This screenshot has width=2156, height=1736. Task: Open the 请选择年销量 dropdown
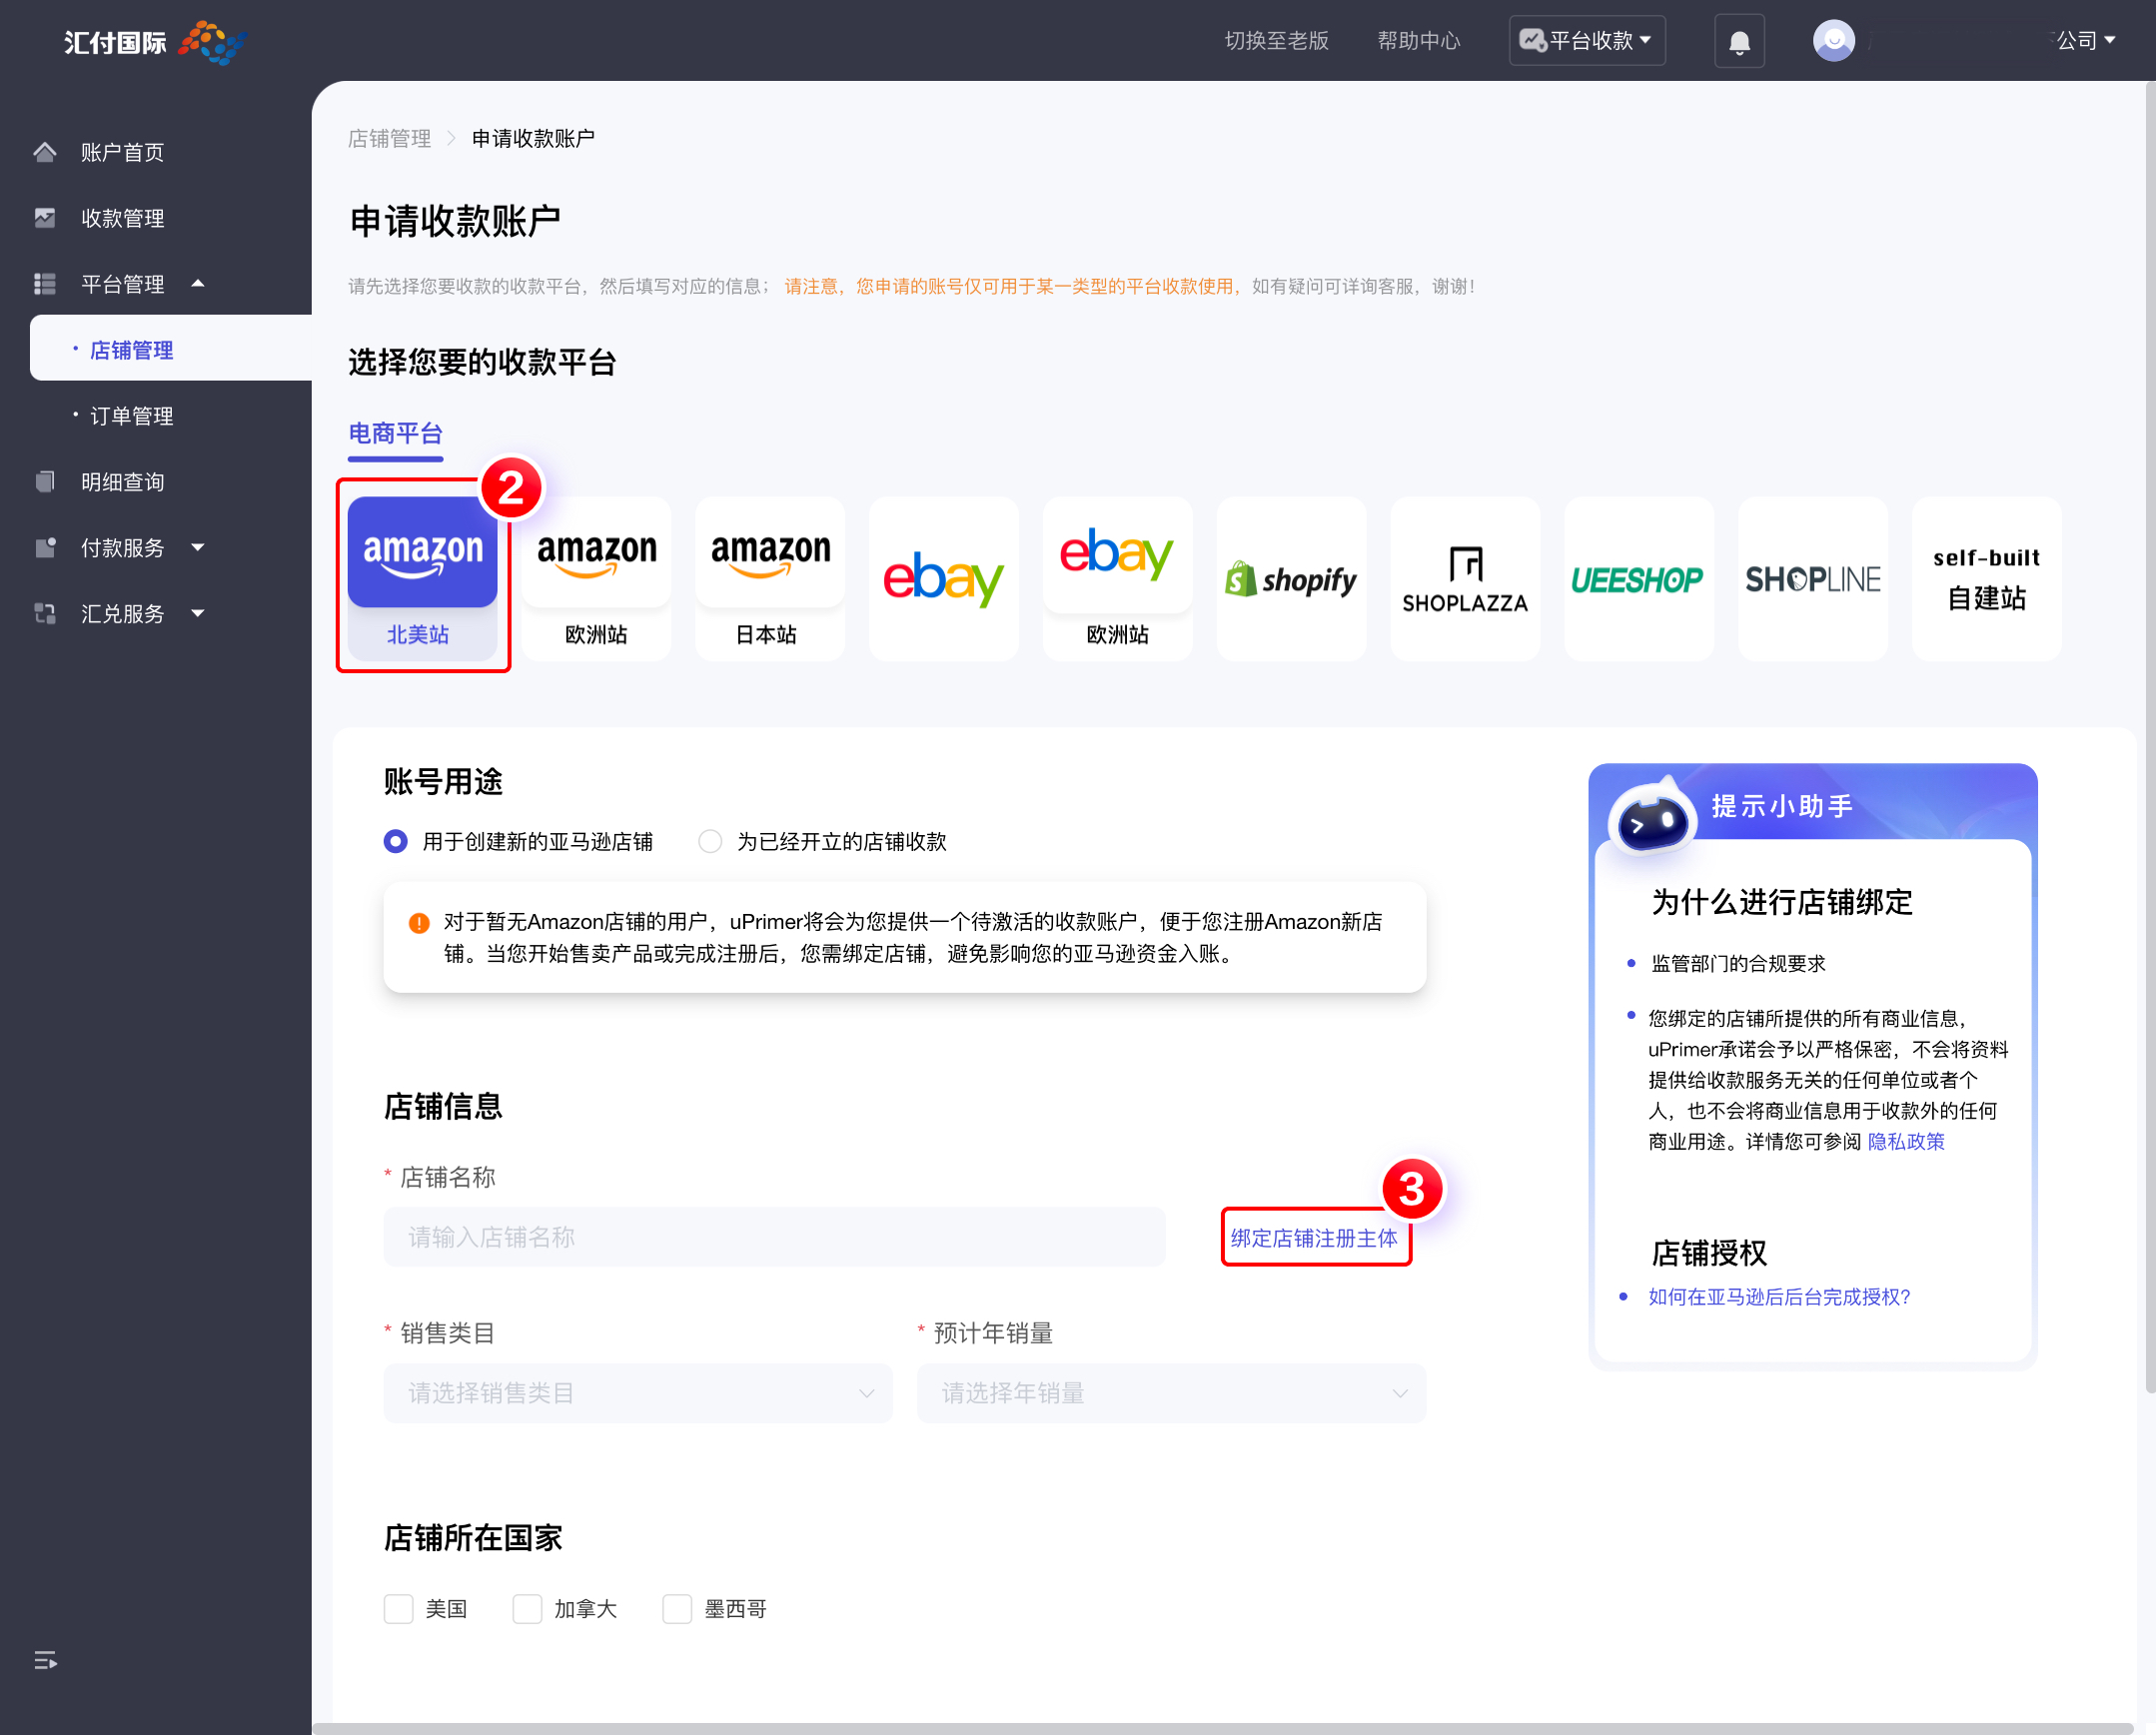pyautogui.click(x=1172, y=1393)
